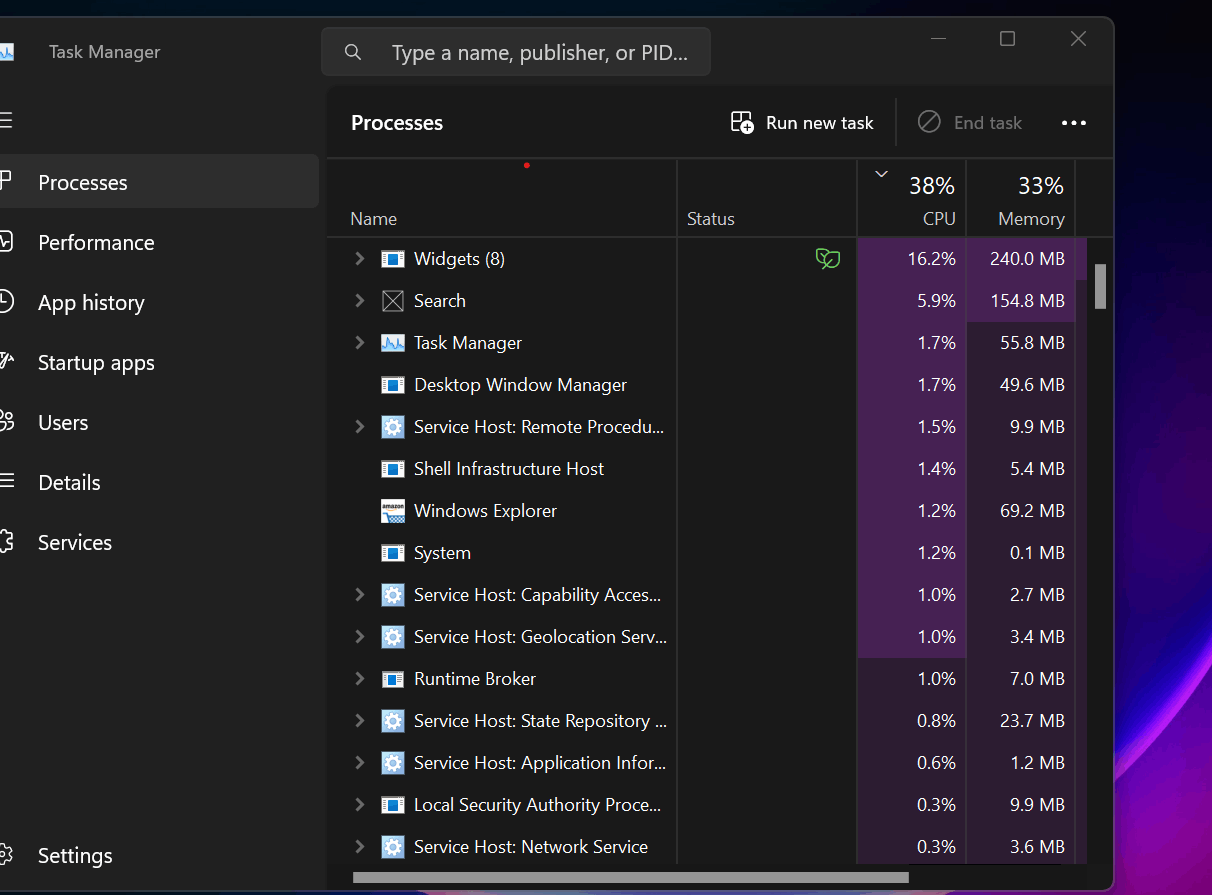Click the Application Information service gear icon

point(393,763)
